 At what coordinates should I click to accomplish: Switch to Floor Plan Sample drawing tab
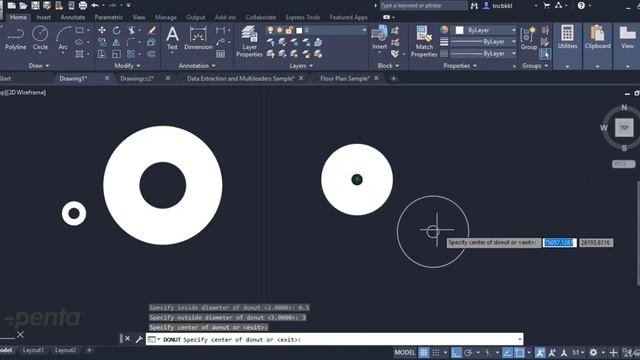coord(344,78)
